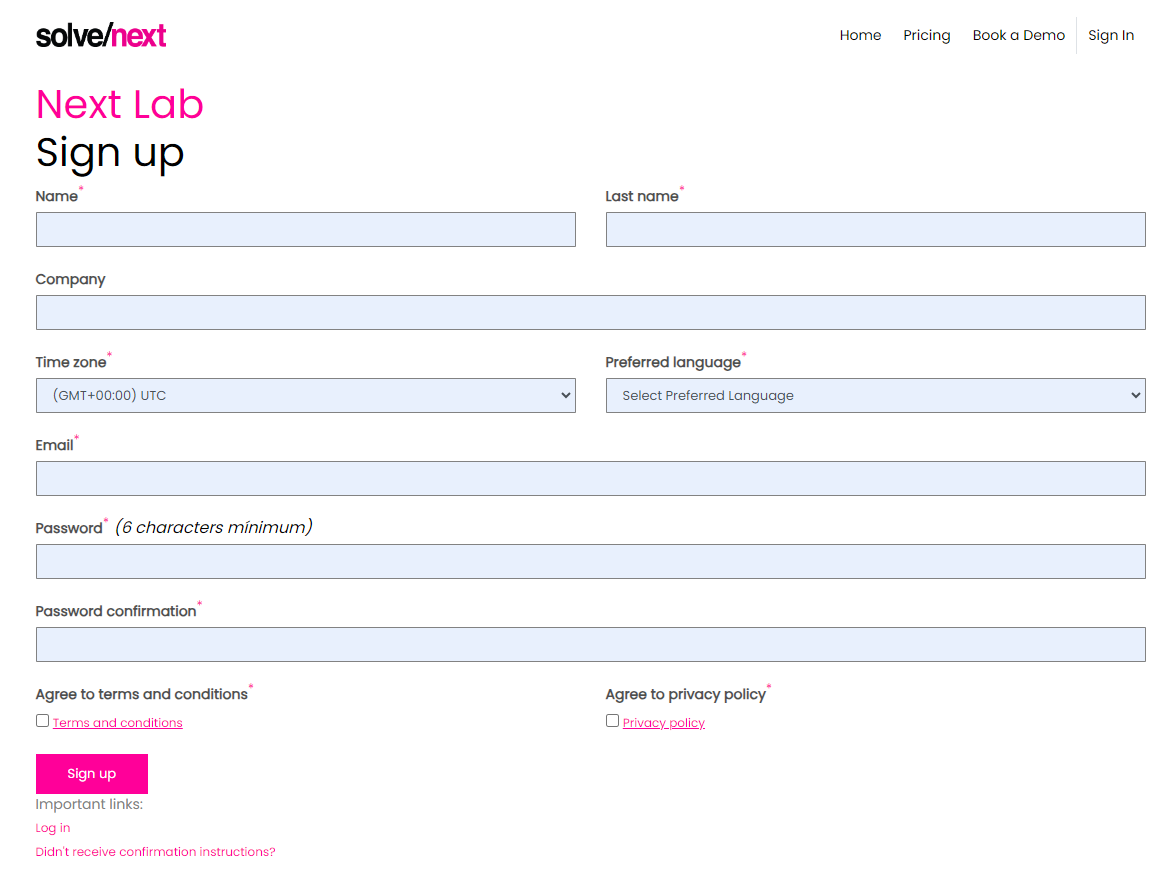Navigate to the Home menu item
The height and width of the screenshot is (885, 1175).
point(860,35)
